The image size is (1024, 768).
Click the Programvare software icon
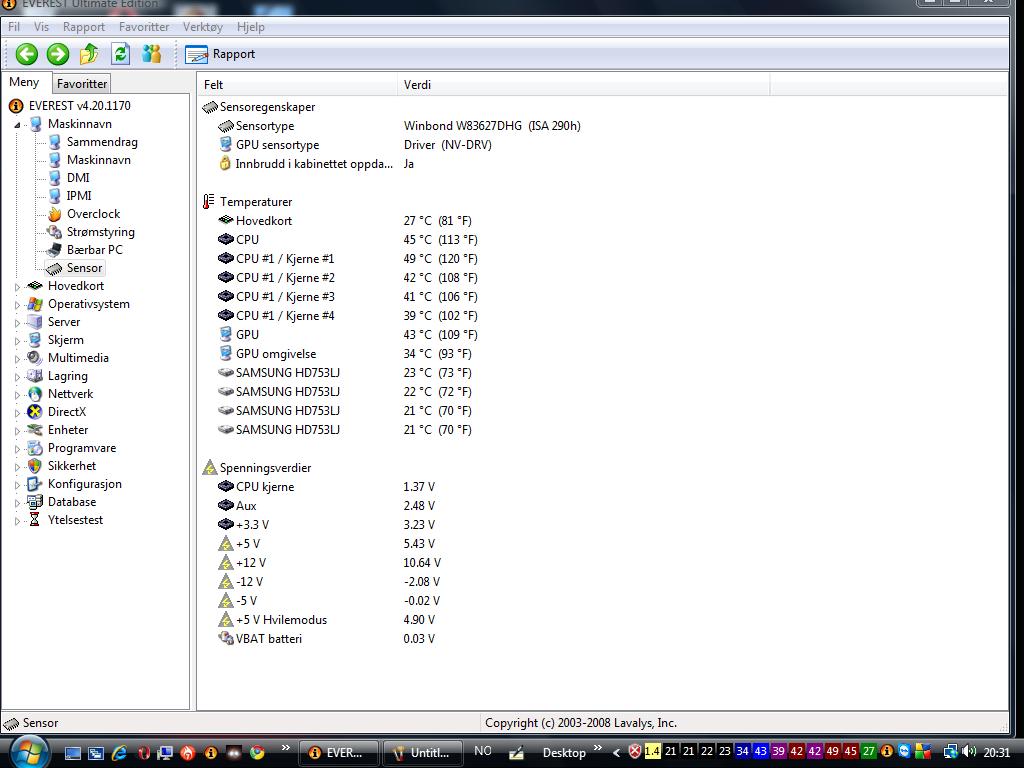pos(34,448)
